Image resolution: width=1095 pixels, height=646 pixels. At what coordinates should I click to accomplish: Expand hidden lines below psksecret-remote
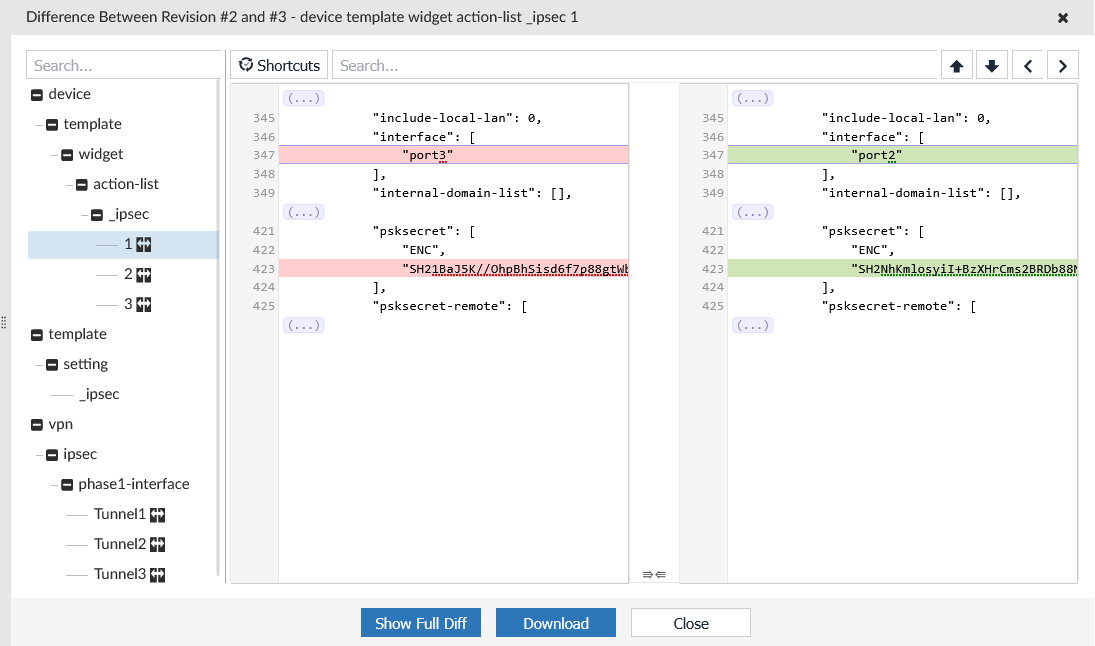303,324
